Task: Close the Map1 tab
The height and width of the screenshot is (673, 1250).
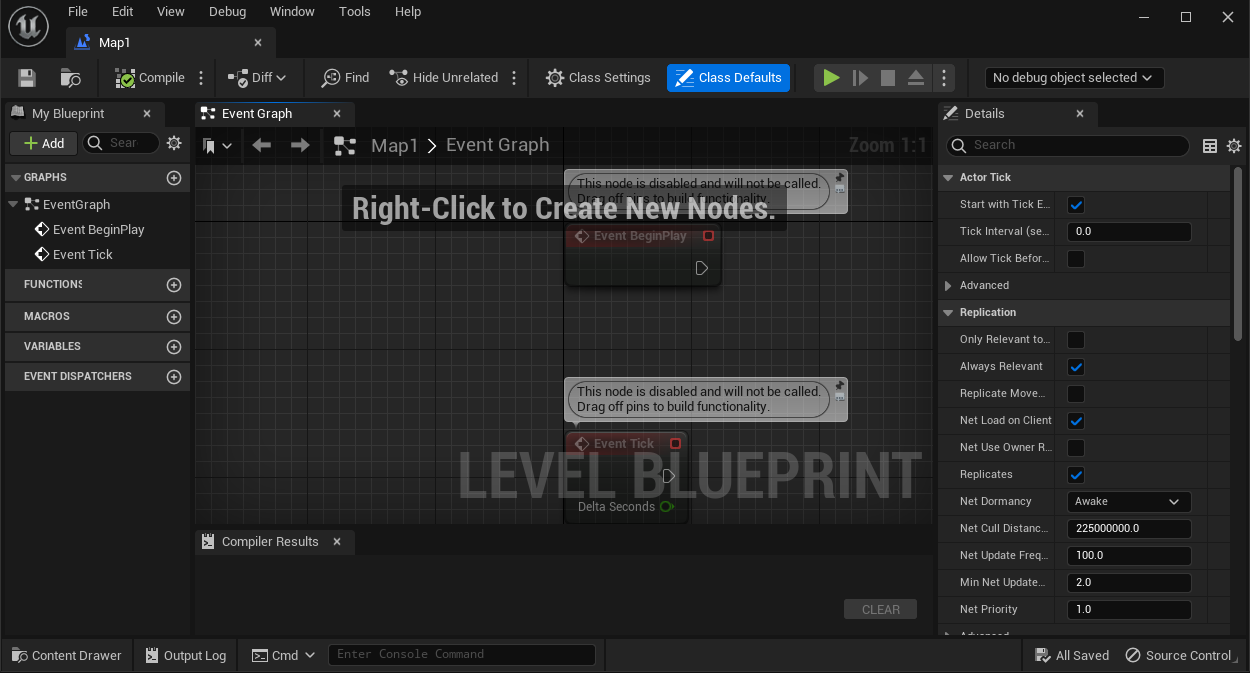Action: click(x=258, y=43)
